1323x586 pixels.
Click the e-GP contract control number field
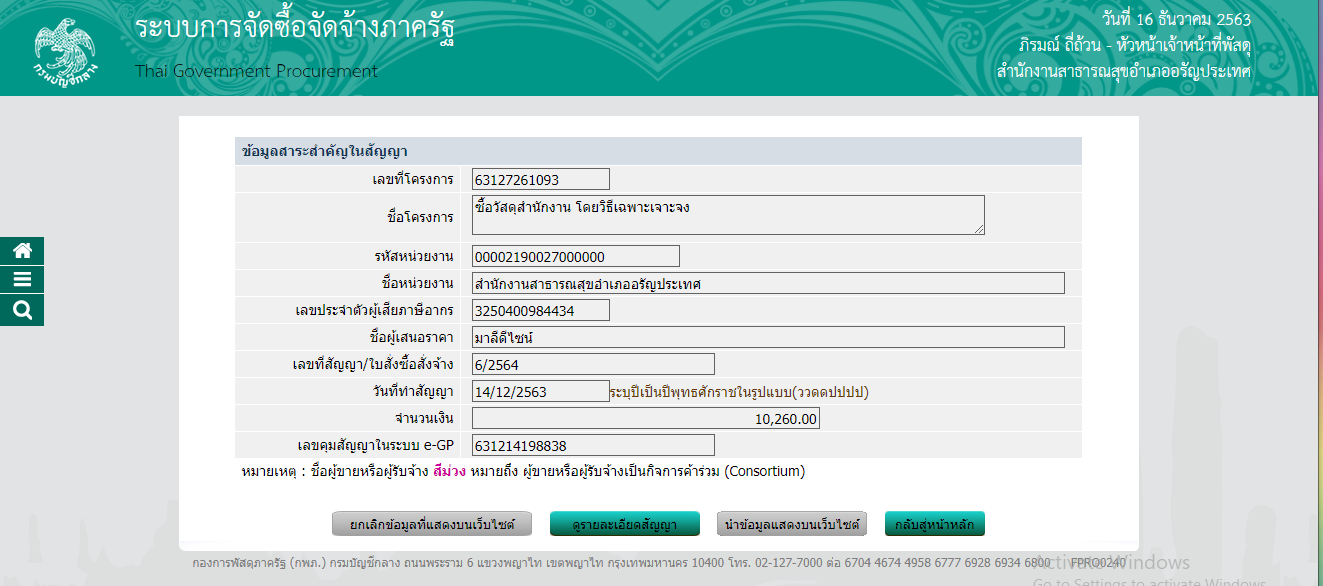[593, 445]
